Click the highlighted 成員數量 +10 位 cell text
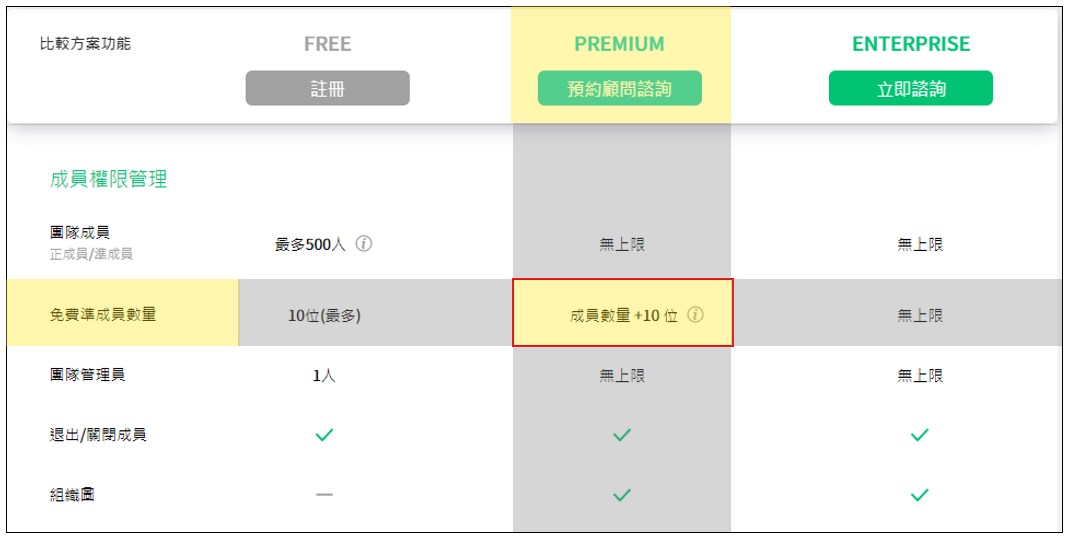1070x539 pixels. [x=623, y=315]
